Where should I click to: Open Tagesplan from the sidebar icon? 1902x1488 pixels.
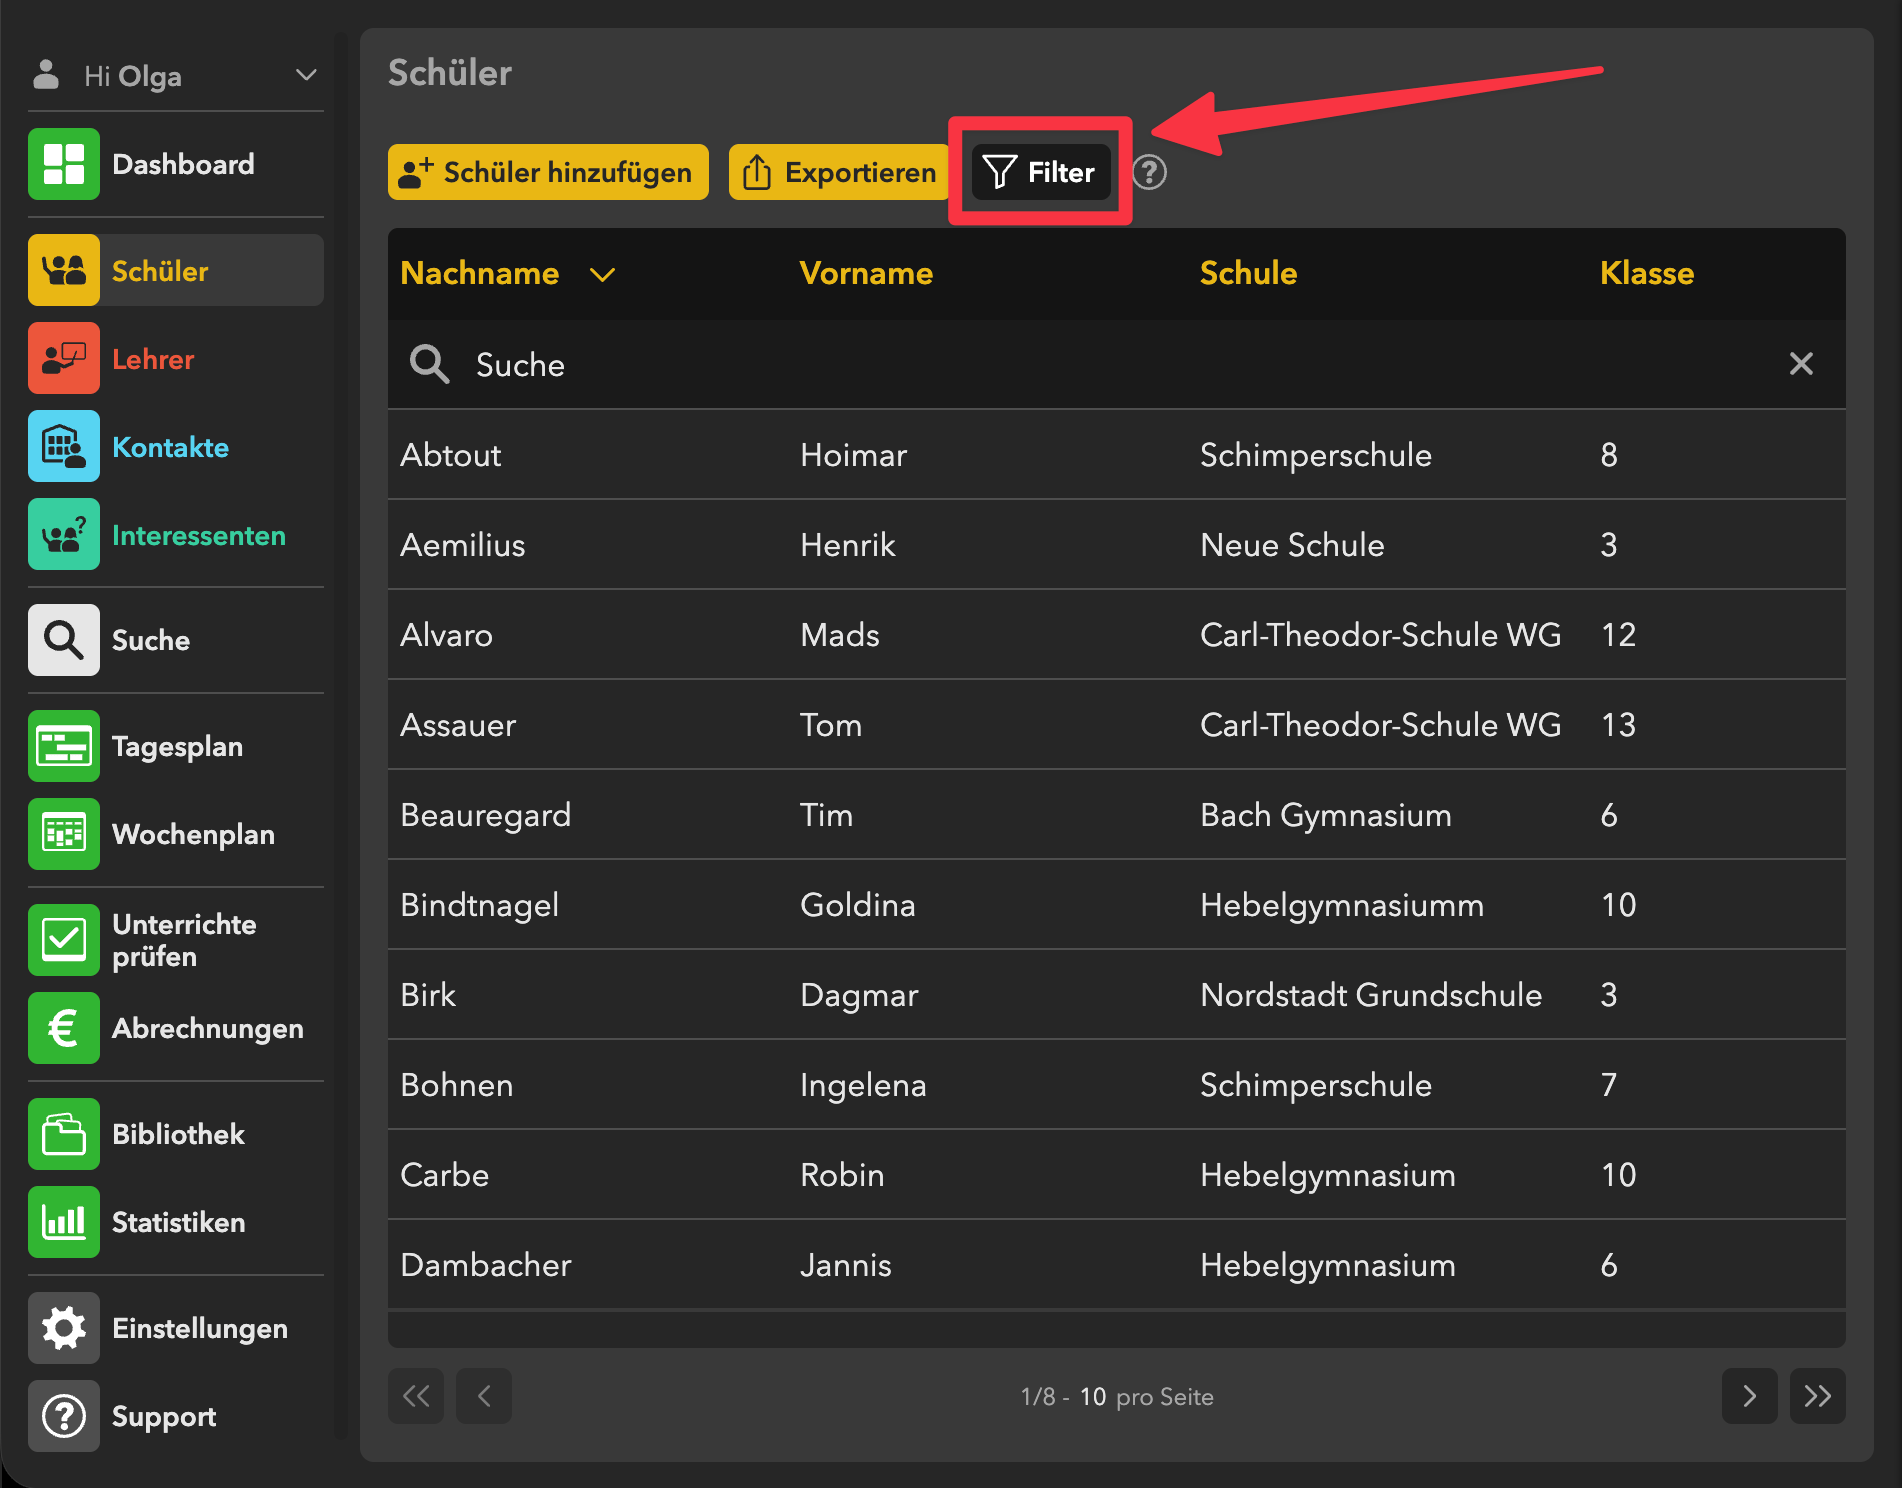coord(64,746)
